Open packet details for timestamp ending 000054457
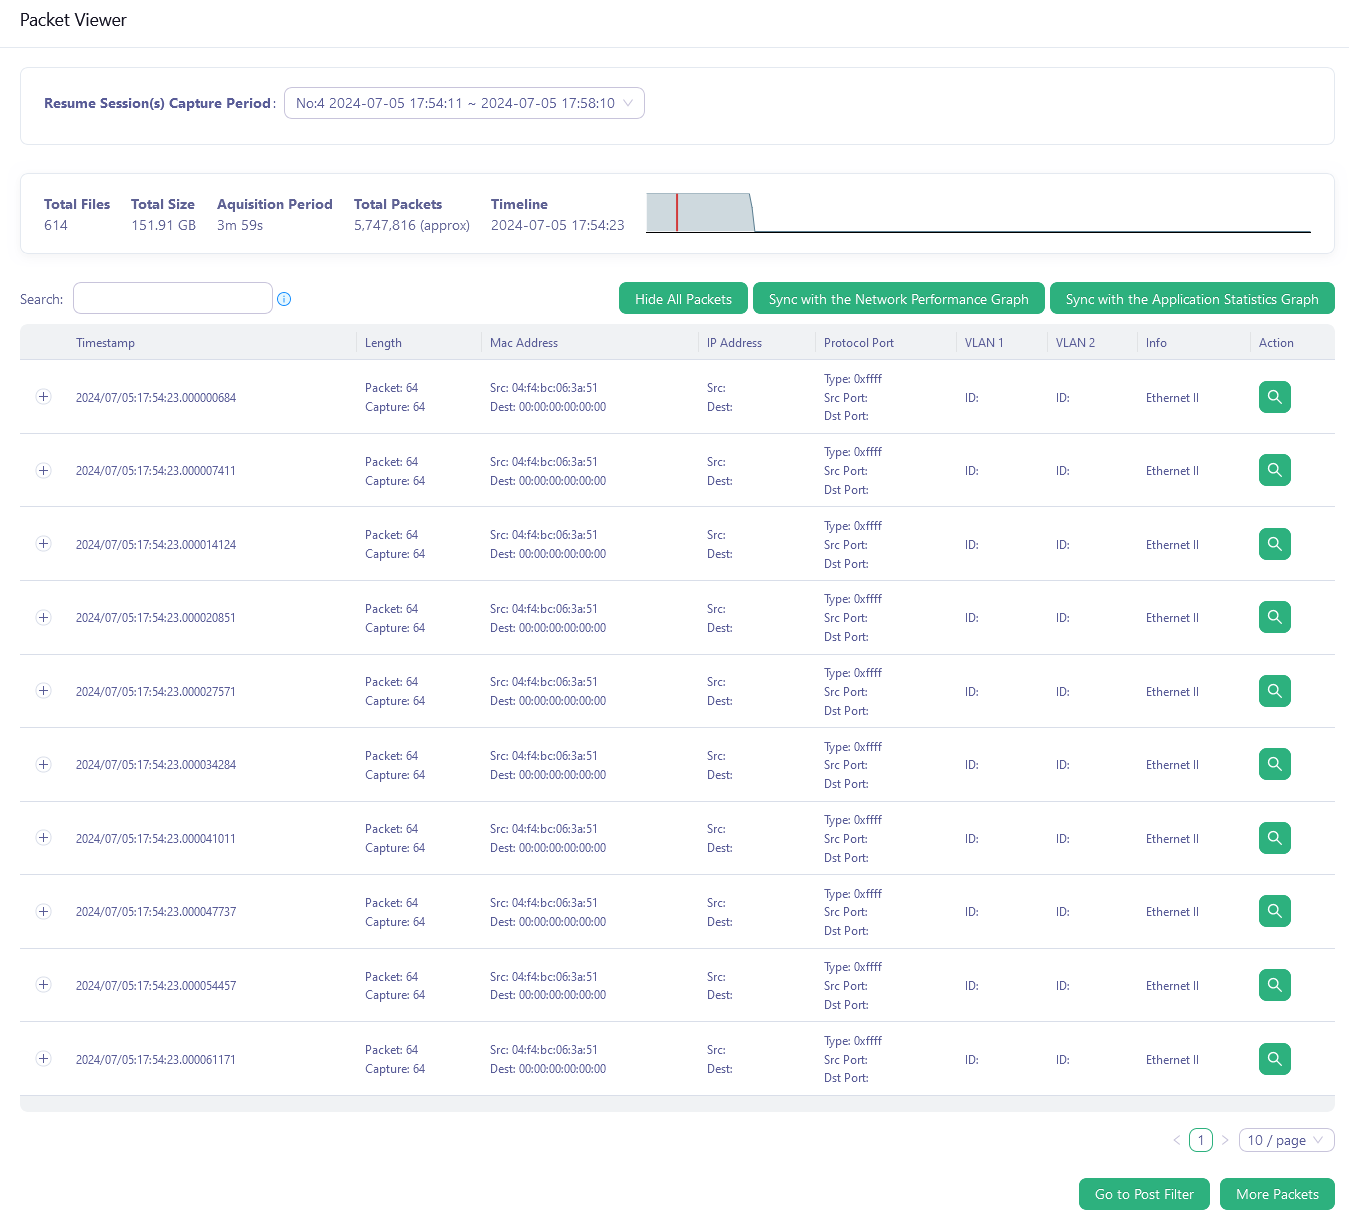1349x1219 pixels. (1274, 985)
